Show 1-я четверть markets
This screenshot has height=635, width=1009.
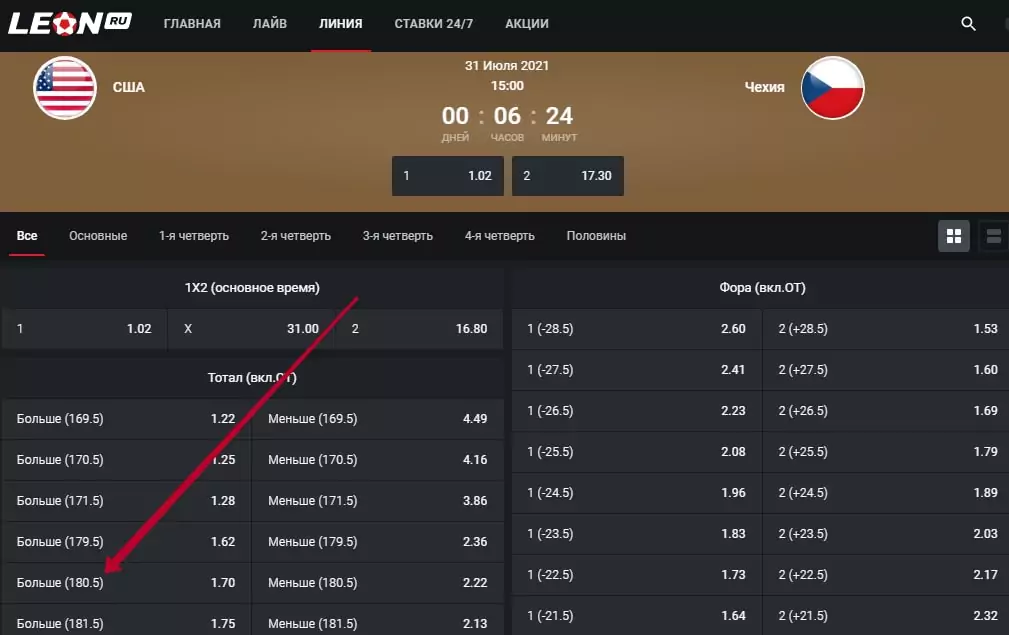point(194,236)
